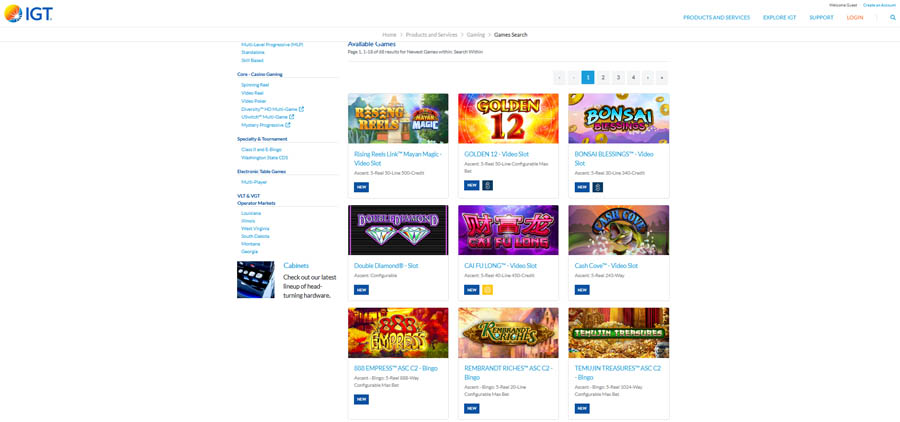
Task: Select the Georgia operator market
Action: point(250,251)
